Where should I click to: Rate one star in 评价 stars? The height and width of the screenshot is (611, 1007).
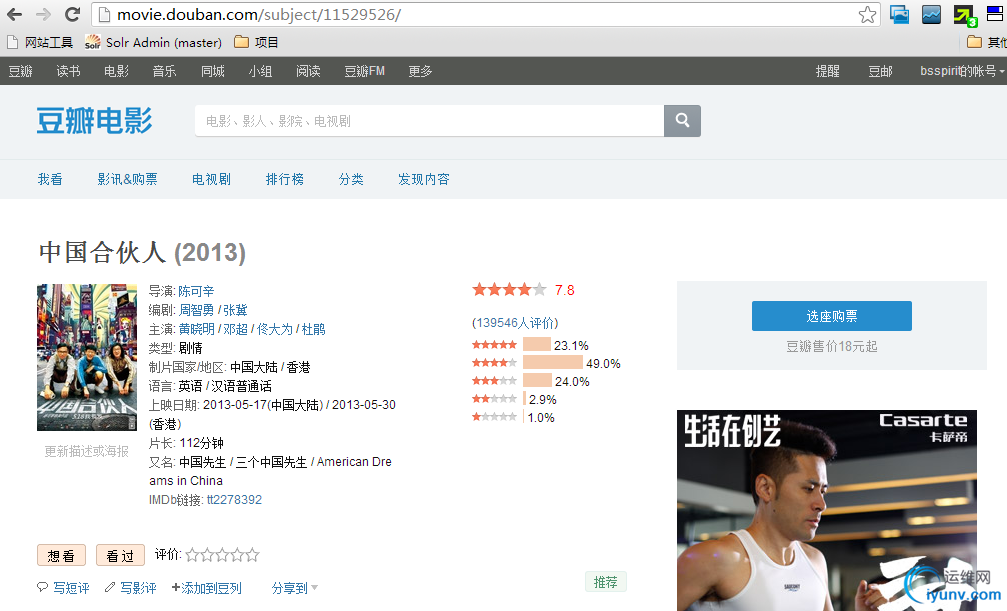pos(192,555)
